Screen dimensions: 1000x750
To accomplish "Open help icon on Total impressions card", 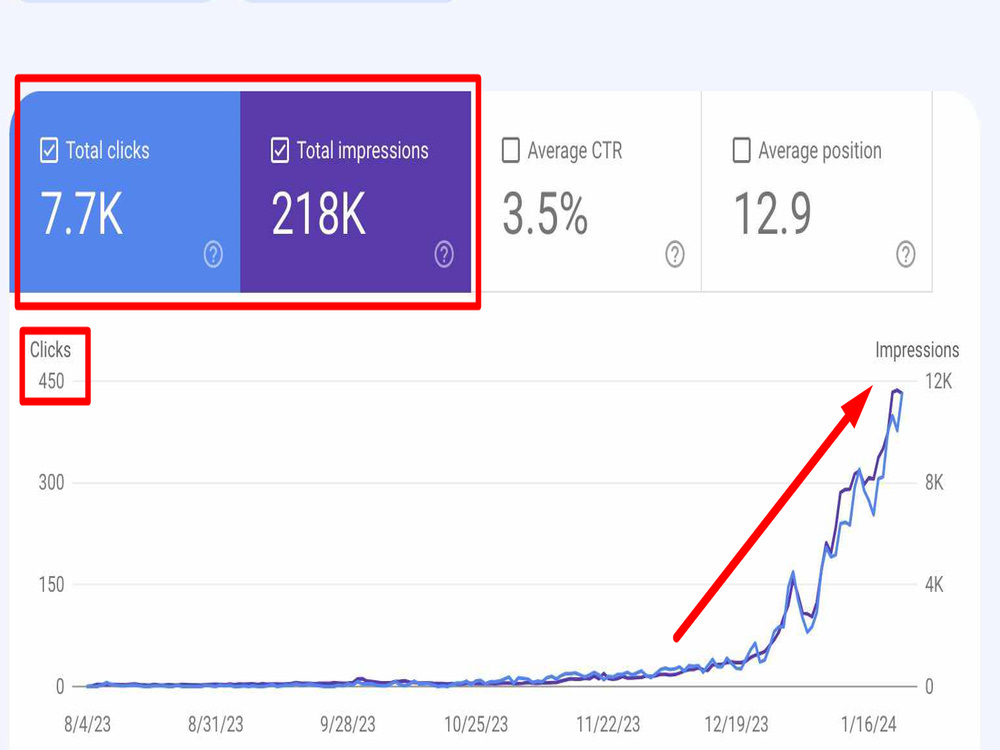I will click(444, 254).
